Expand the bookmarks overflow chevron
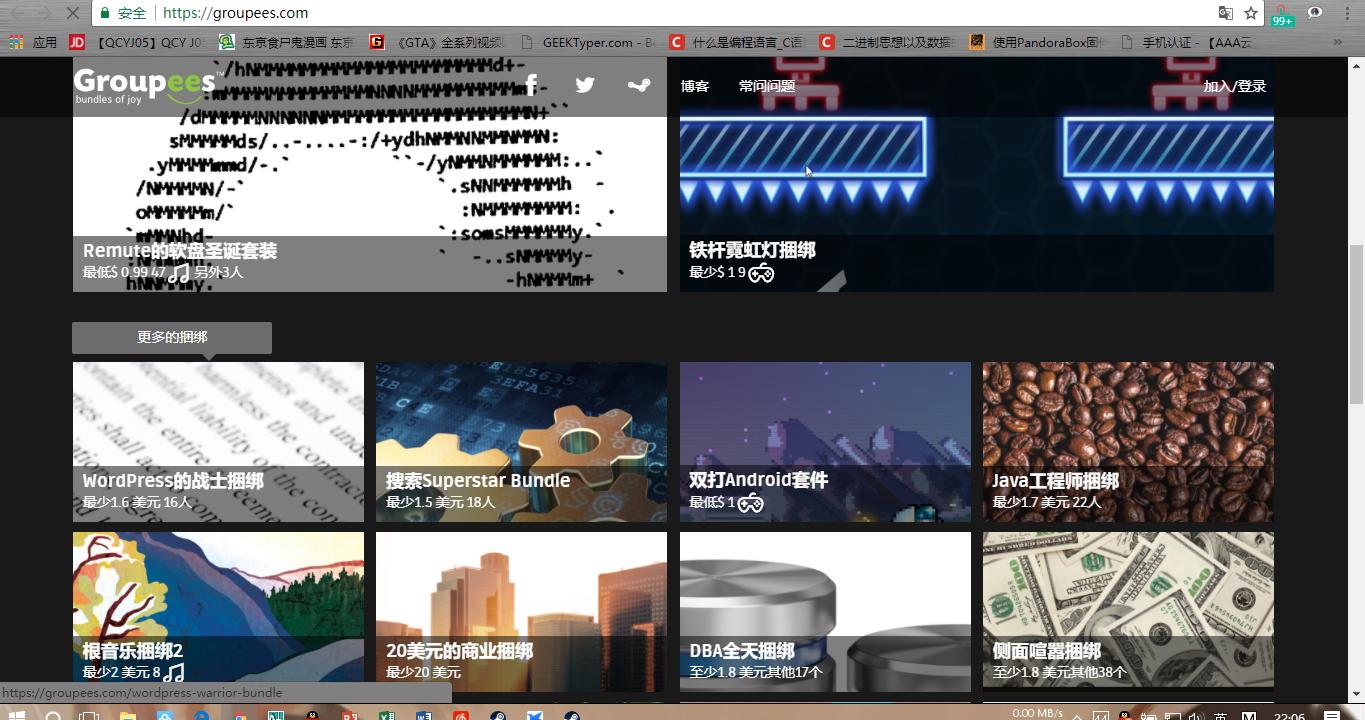Screen dimensions: 1365x720 (1338, 41)
